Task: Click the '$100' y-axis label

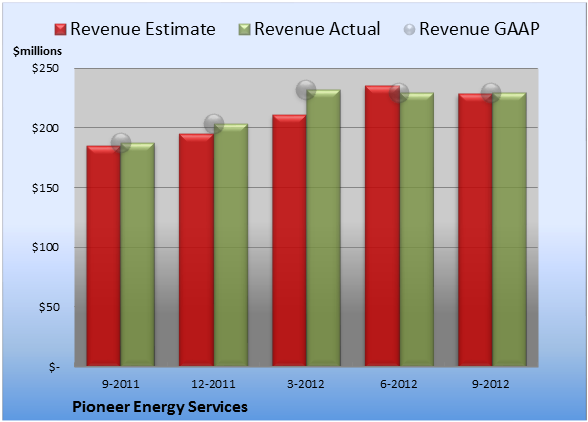Action: click(45, 247)
